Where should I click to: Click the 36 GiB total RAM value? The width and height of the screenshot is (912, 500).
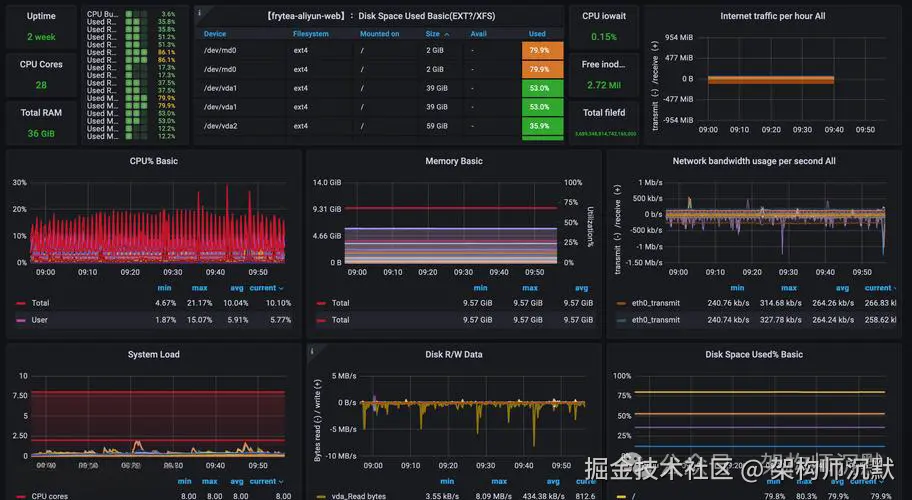(x=41, y=133)
